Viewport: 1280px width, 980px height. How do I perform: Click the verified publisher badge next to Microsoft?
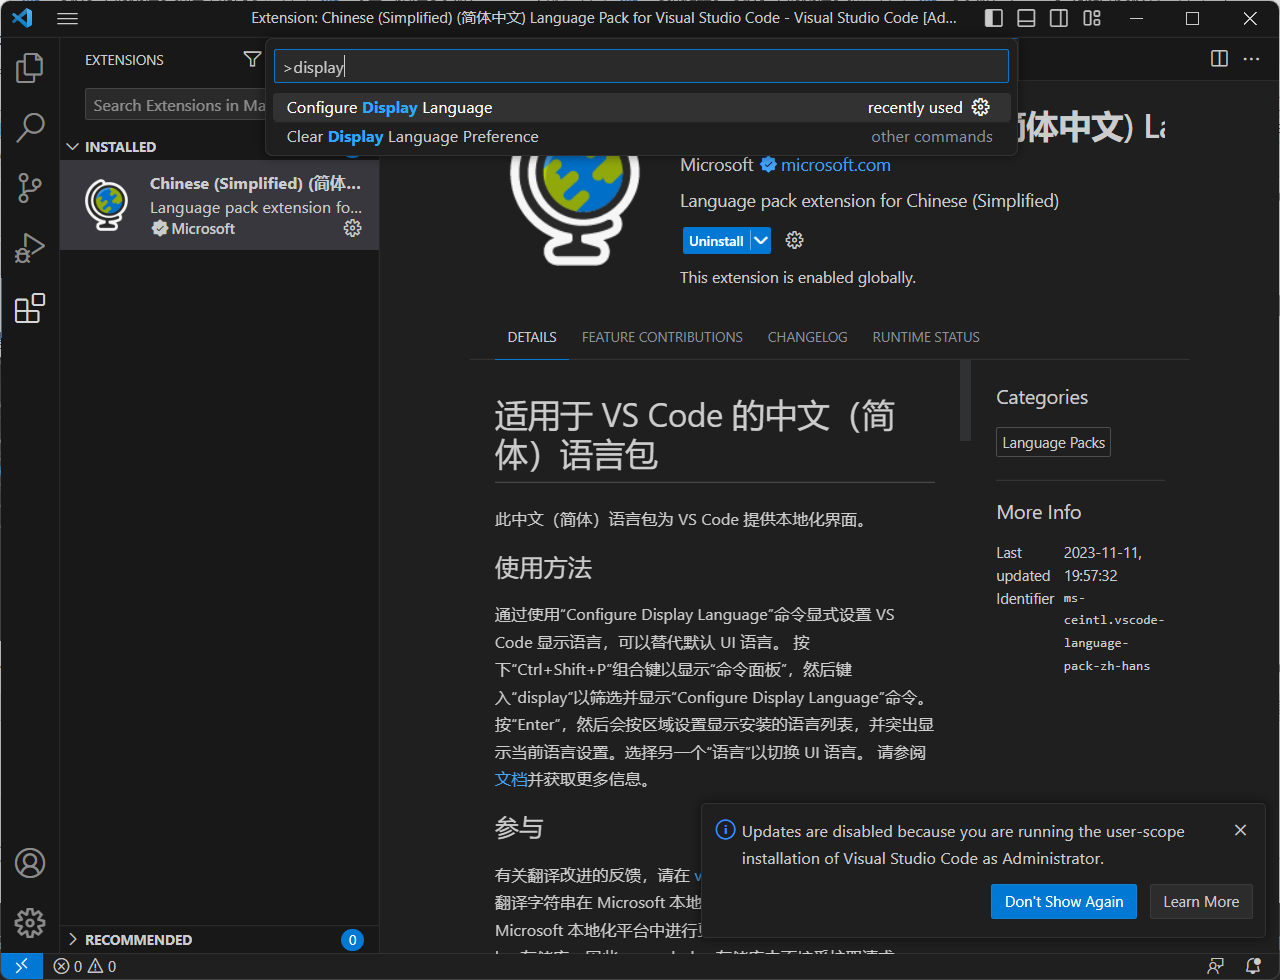[767, 165]
